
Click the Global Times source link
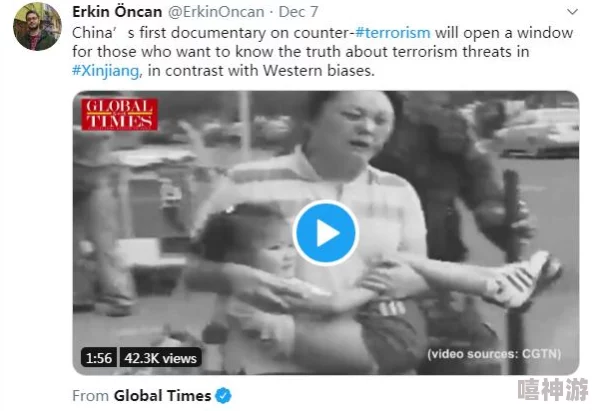pos(163,396)
